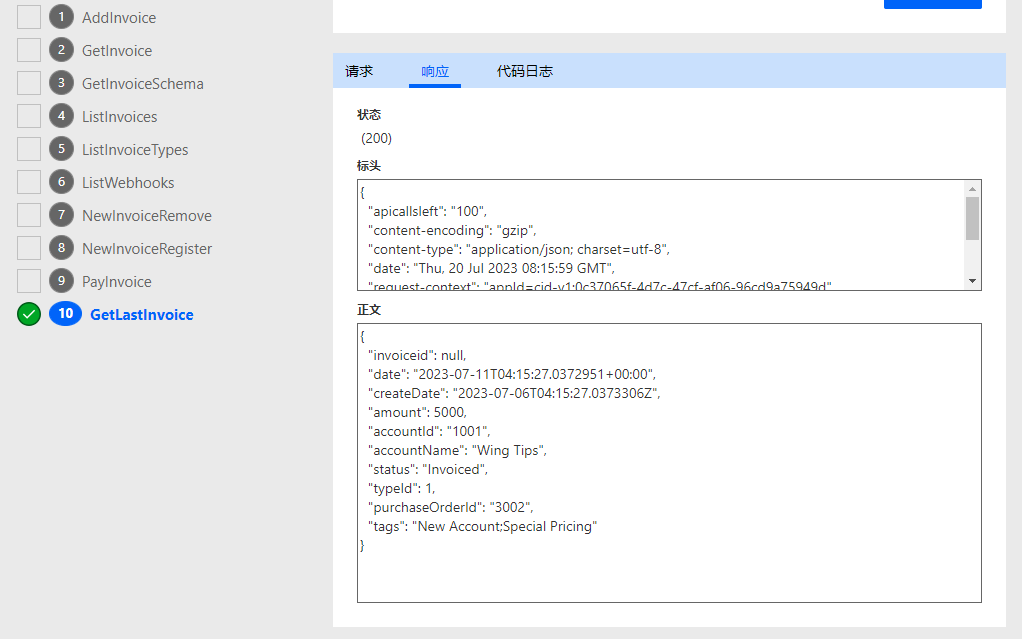The width and height of the screenshot is (1022, 639).
Task: Tick the checkbox next to ListInvoiceTypes
Action: tap(29, 149)
